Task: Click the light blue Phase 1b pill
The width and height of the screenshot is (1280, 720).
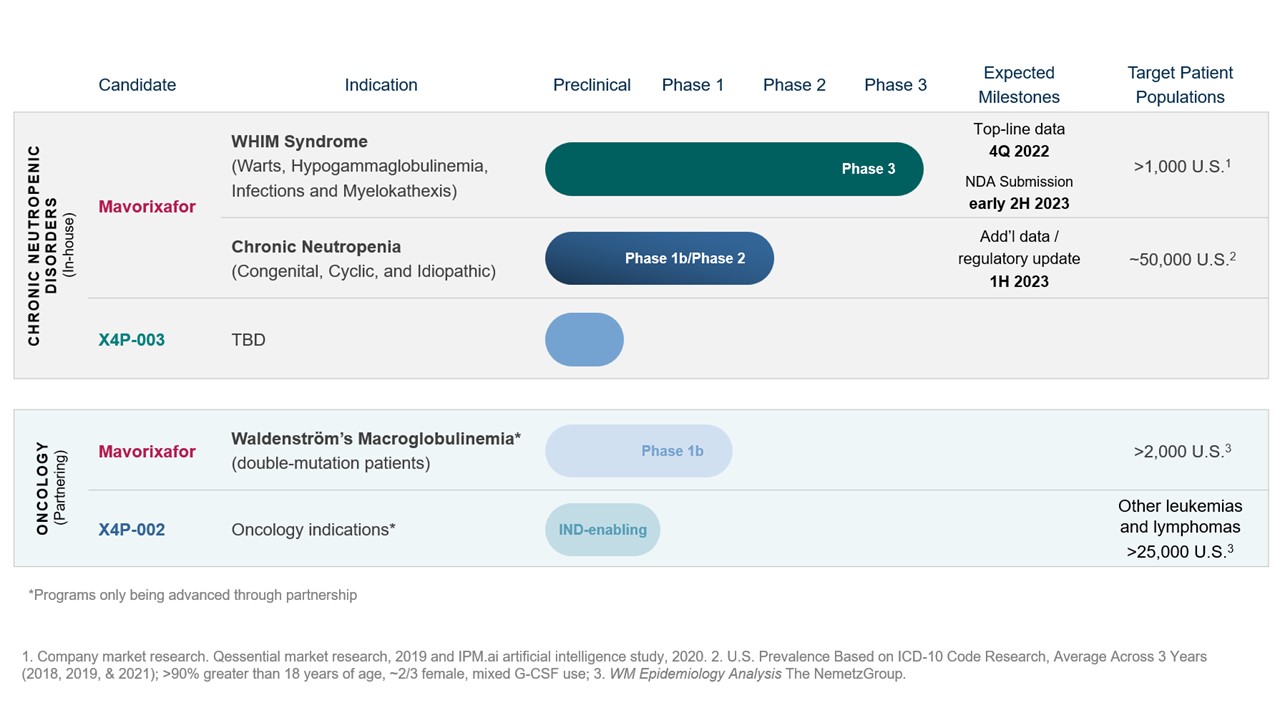Action: tap(638, 451)
